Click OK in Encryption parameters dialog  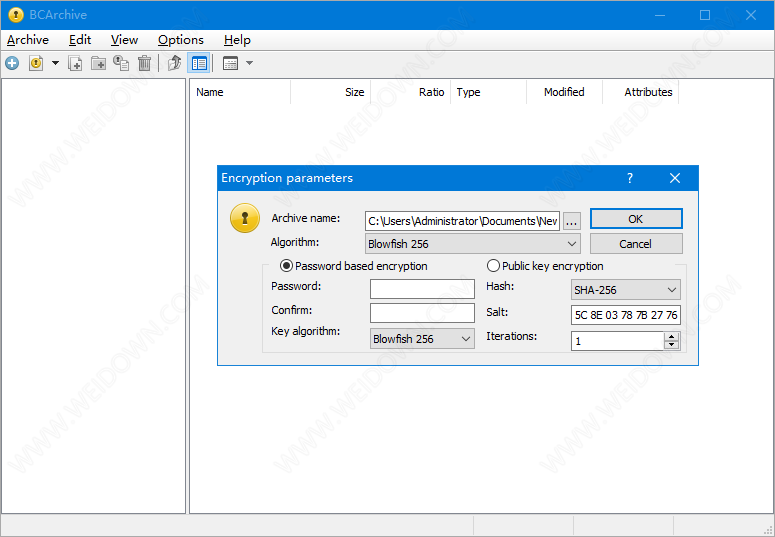click(636, 219)
